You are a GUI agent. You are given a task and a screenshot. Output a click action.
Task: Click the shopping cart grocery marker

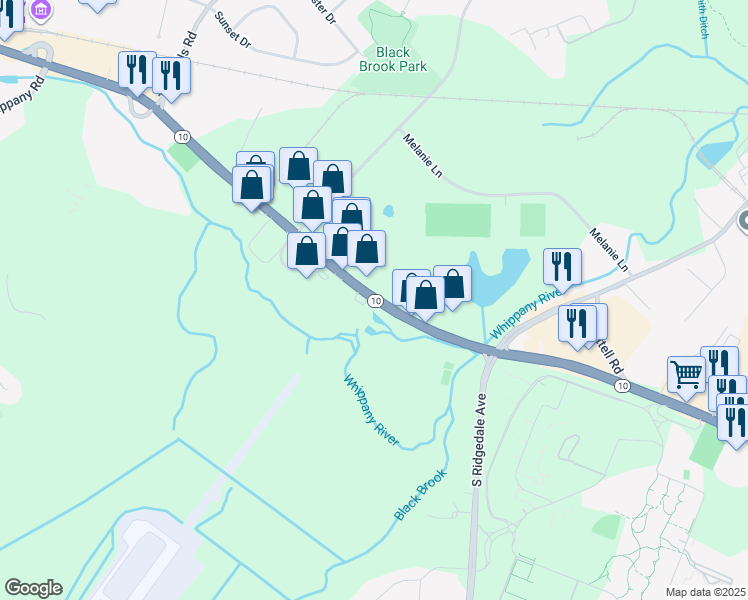click(686, 375)
